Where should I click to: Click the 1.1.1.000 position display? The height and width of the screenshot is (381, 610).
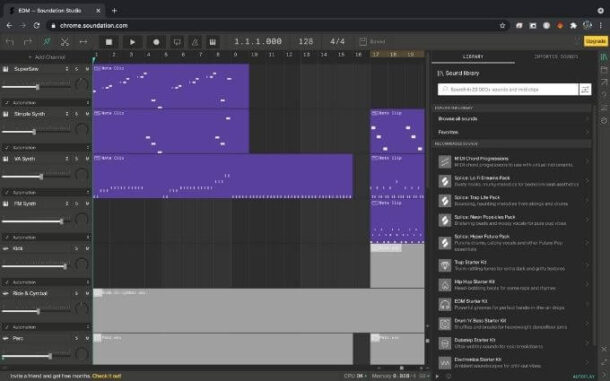click(258, 41)
